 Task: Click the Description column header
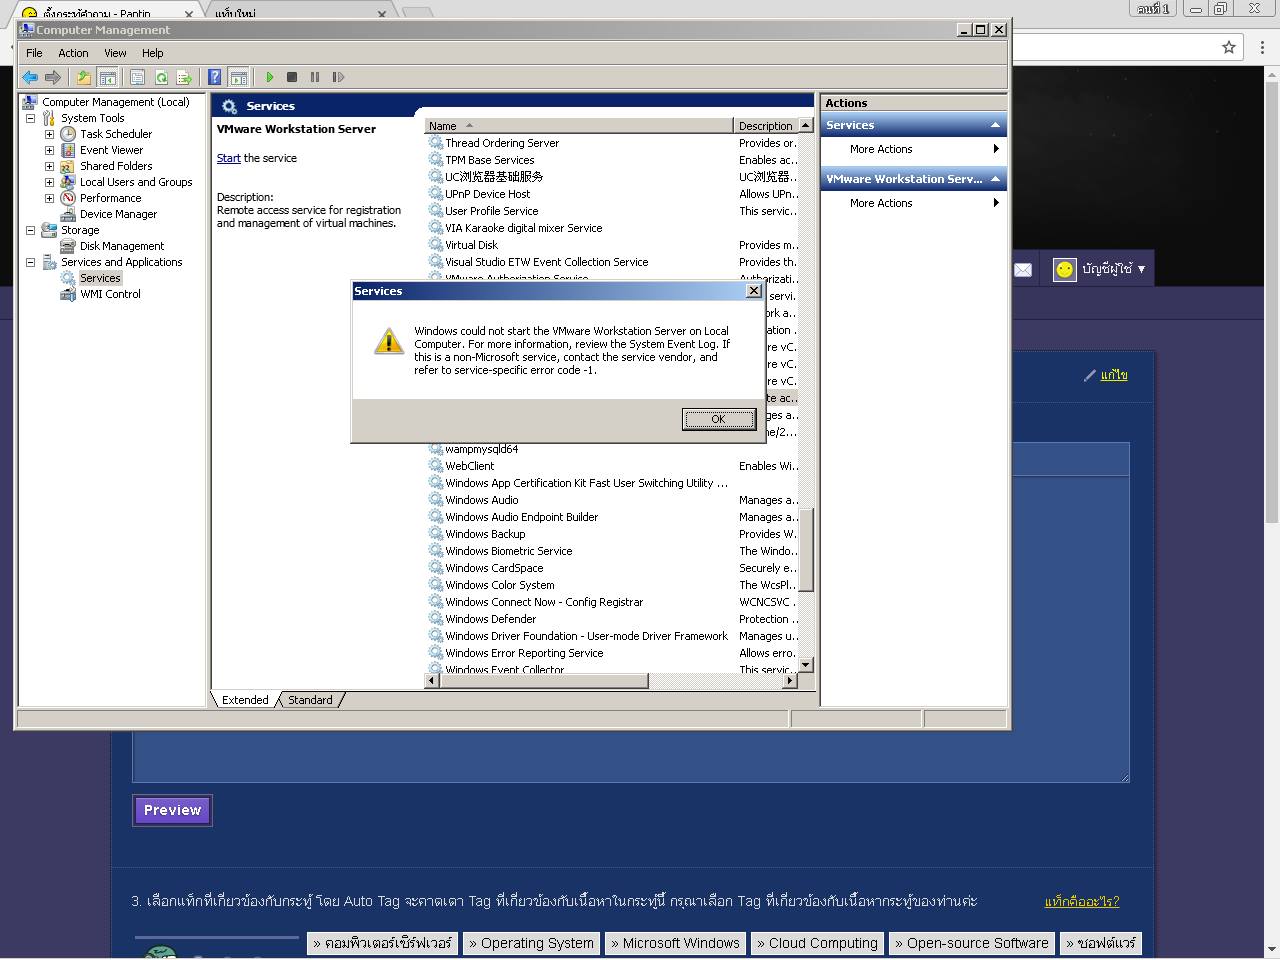coord(766,126)
